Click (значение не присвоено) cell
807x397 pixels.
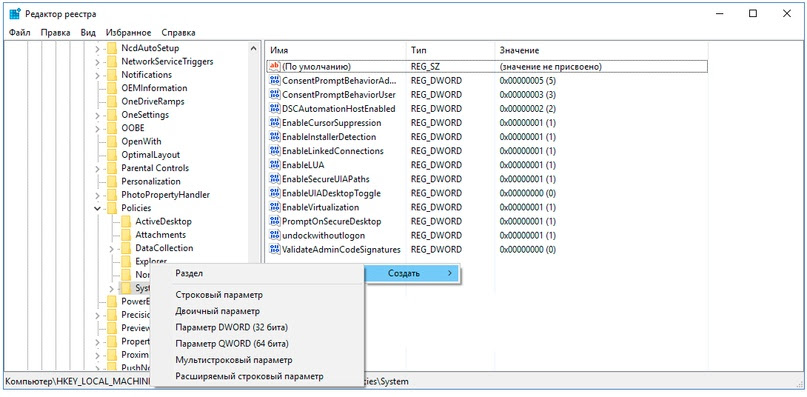coord(550,67)
